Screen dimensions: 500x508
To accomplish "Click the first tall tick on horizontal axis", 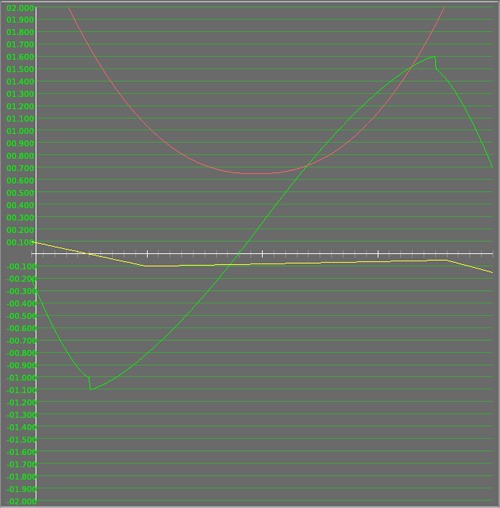I will tap(147, 254).
